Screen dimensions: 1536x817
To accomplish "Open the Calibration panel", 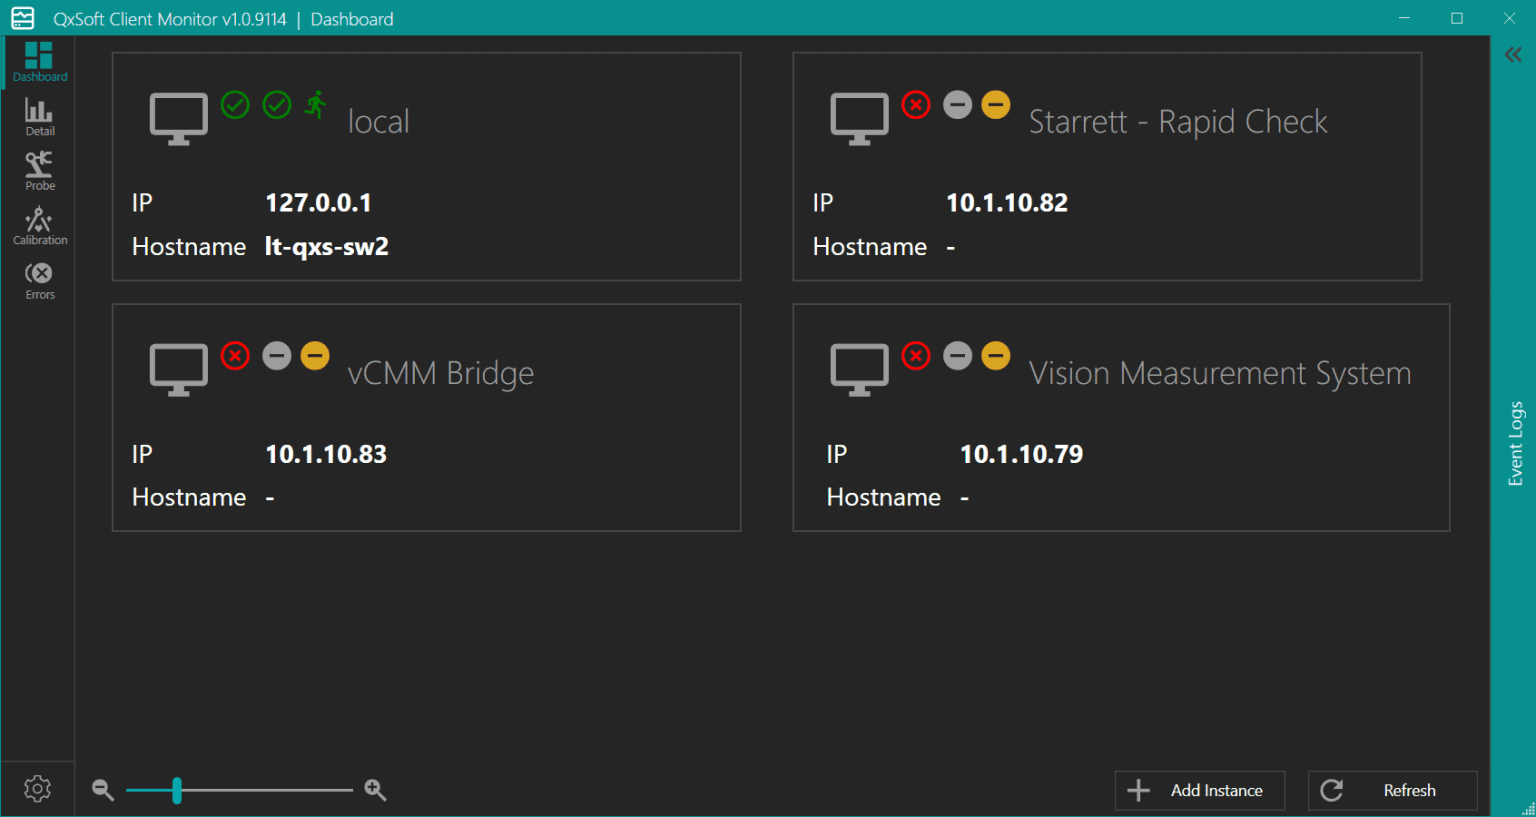I will pos(39,224).
